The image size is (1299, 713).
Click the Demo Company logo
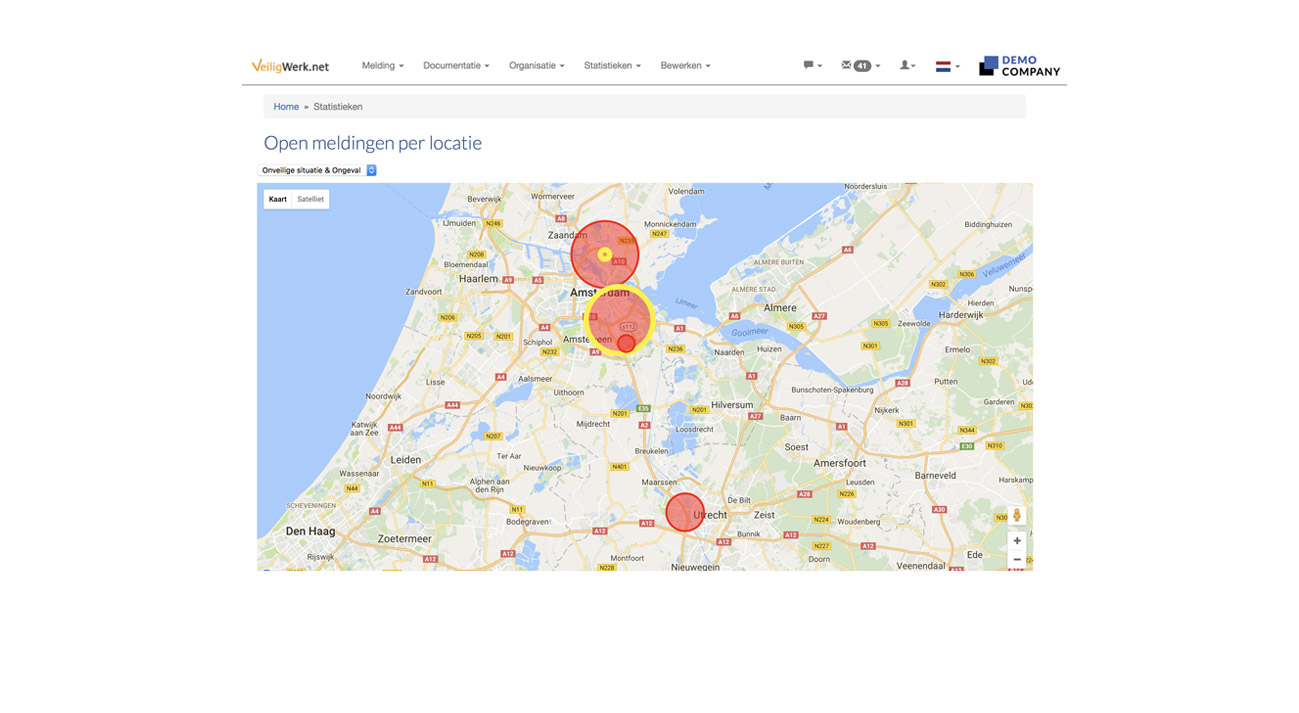coord(1019,66)
